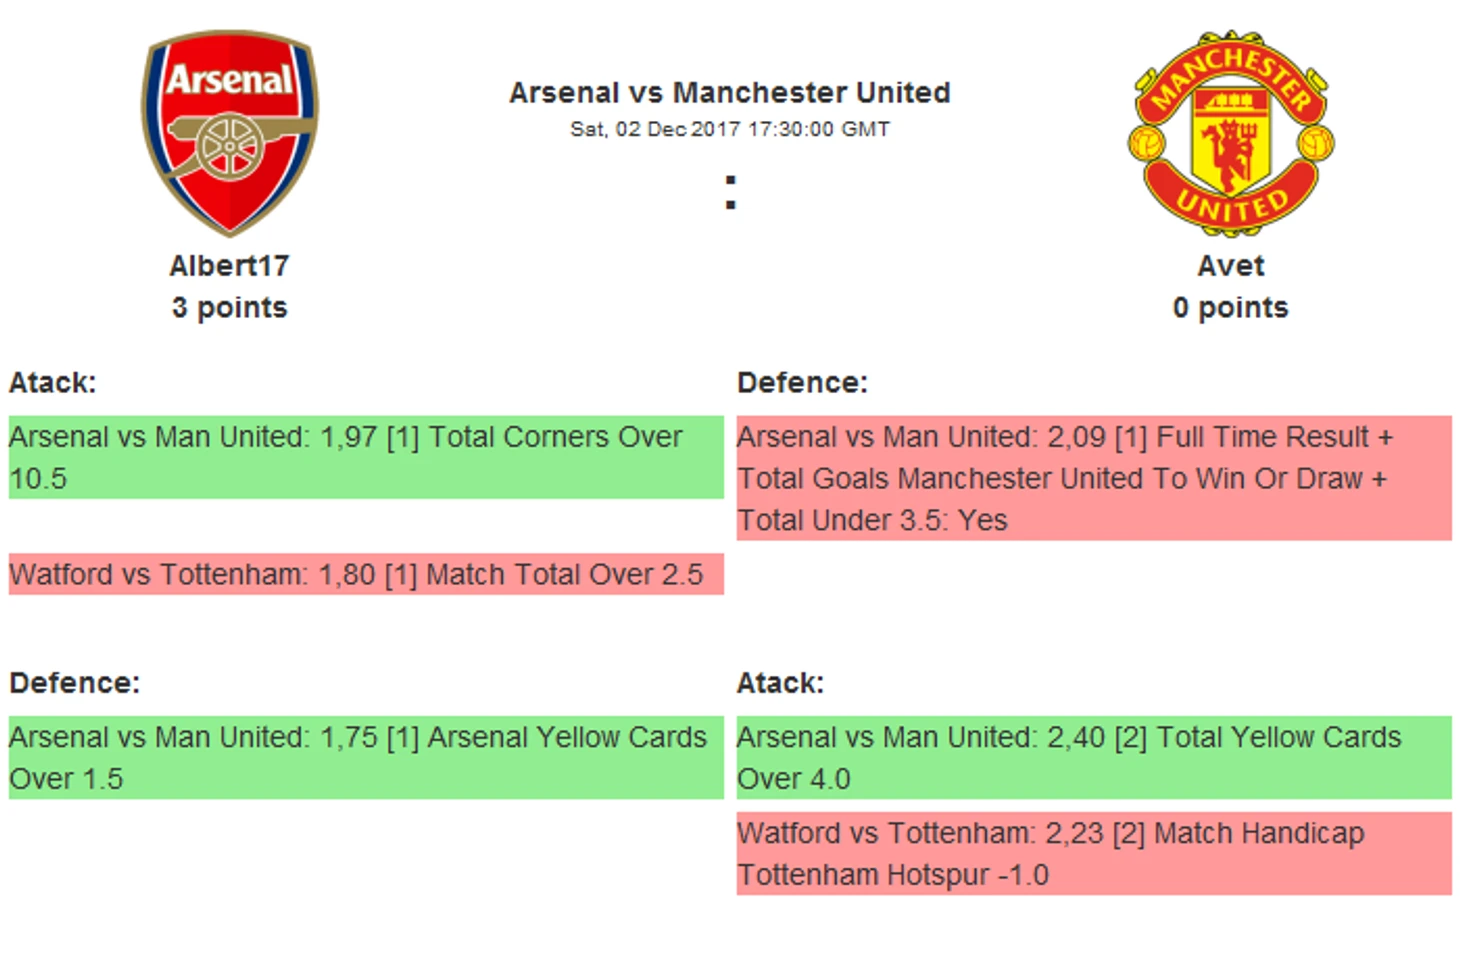Click Avet's Defence section heading

click(803, 382)
